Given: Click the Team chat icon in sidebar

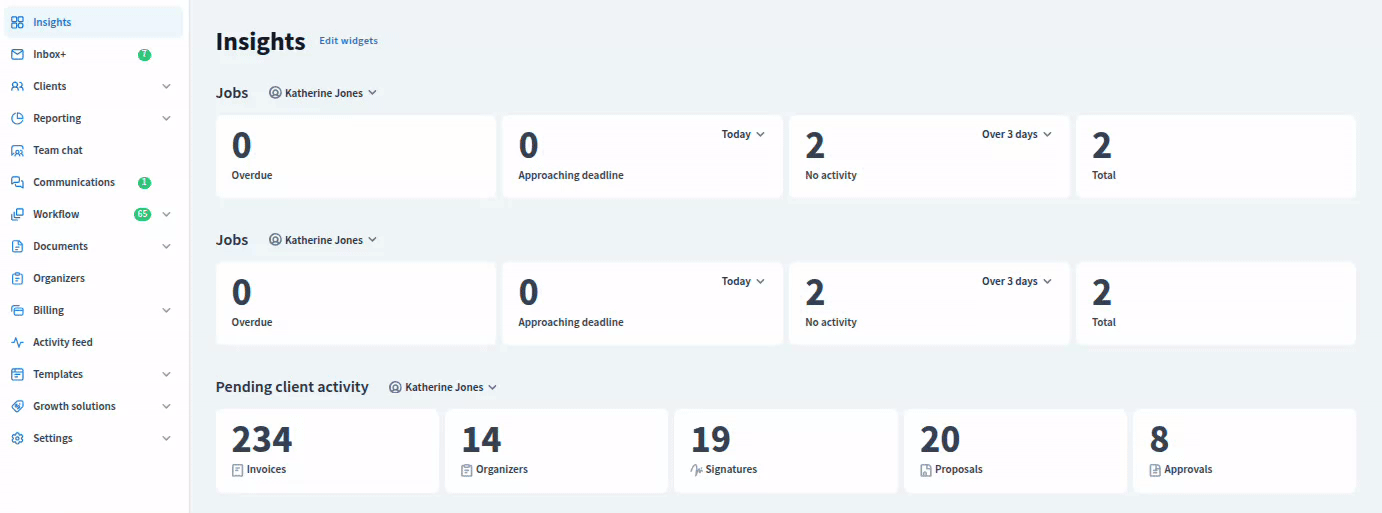Looking at the screenshot, I should click(17, 150).
